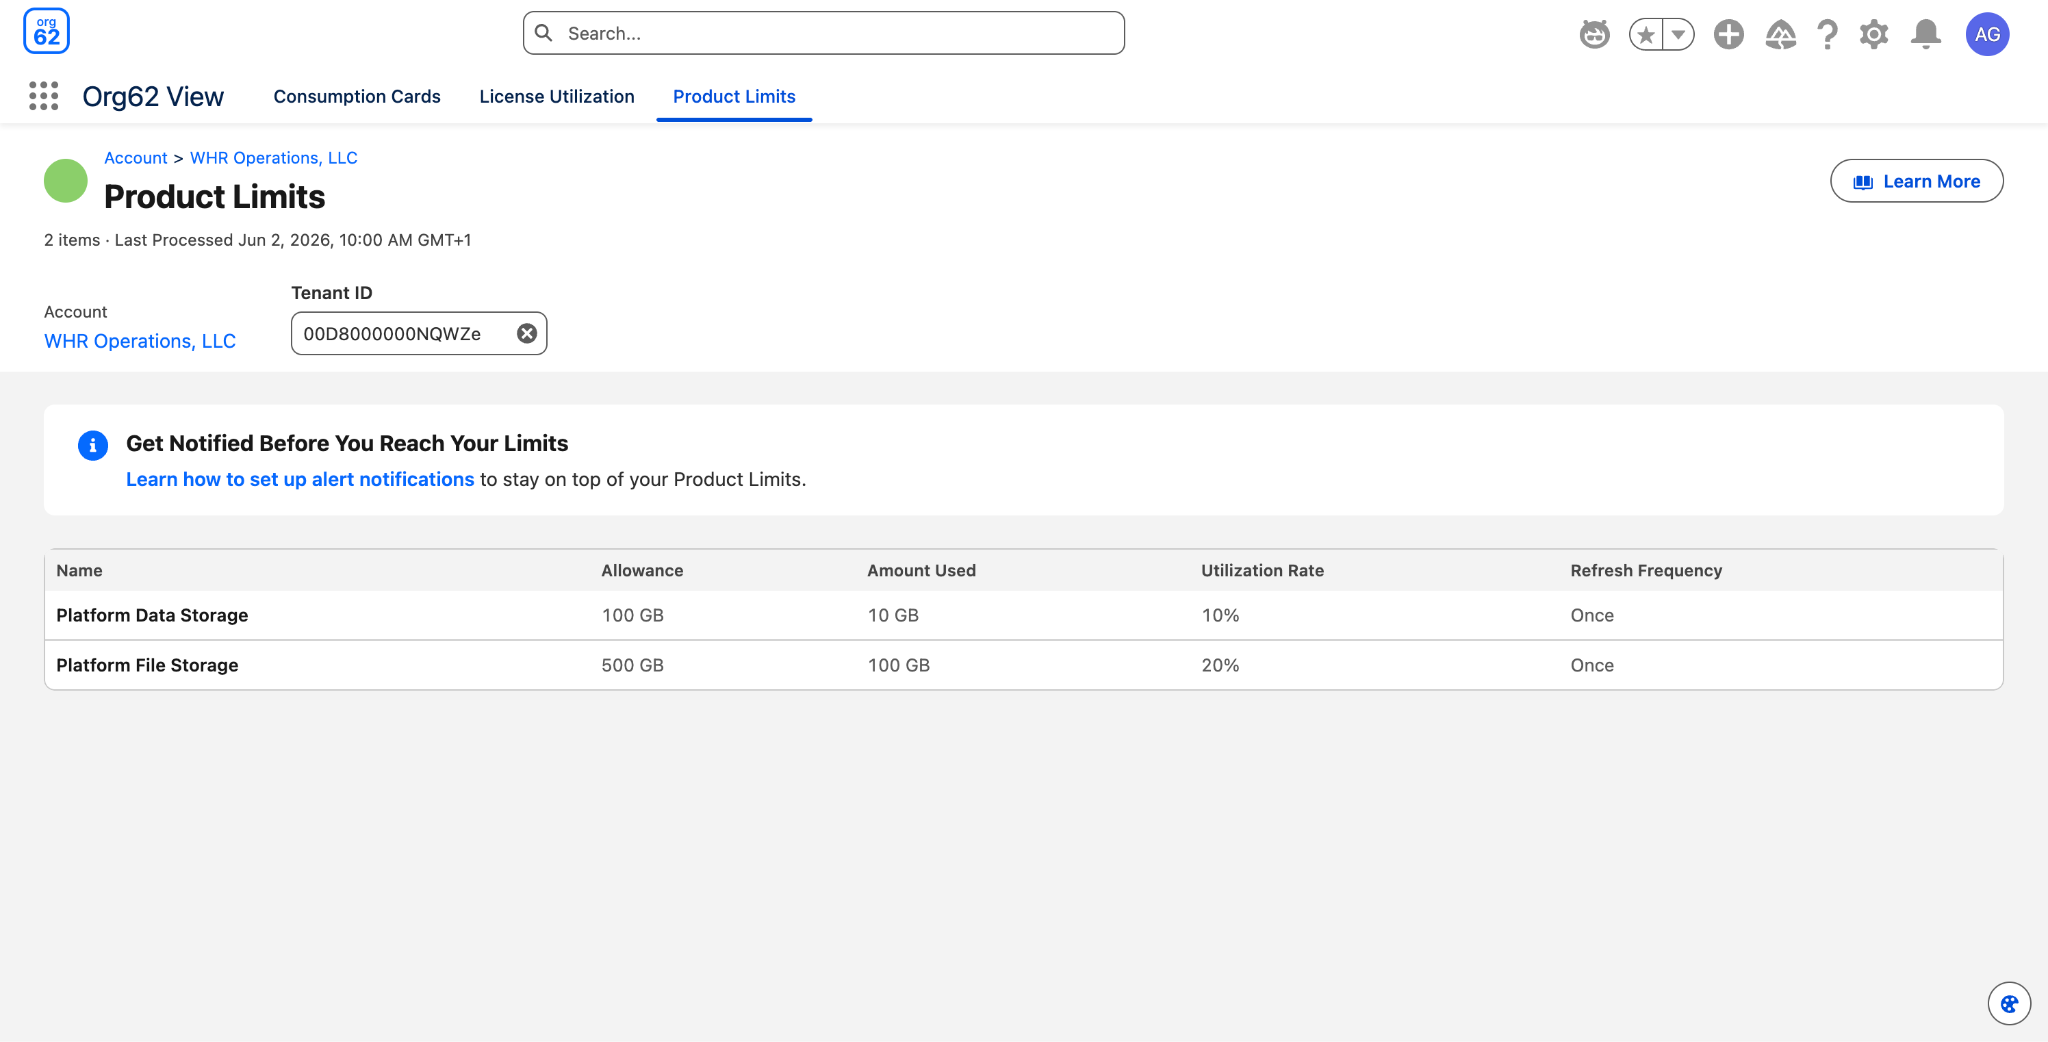Click the "2 items · Last Processed" status text

point(258,240)
